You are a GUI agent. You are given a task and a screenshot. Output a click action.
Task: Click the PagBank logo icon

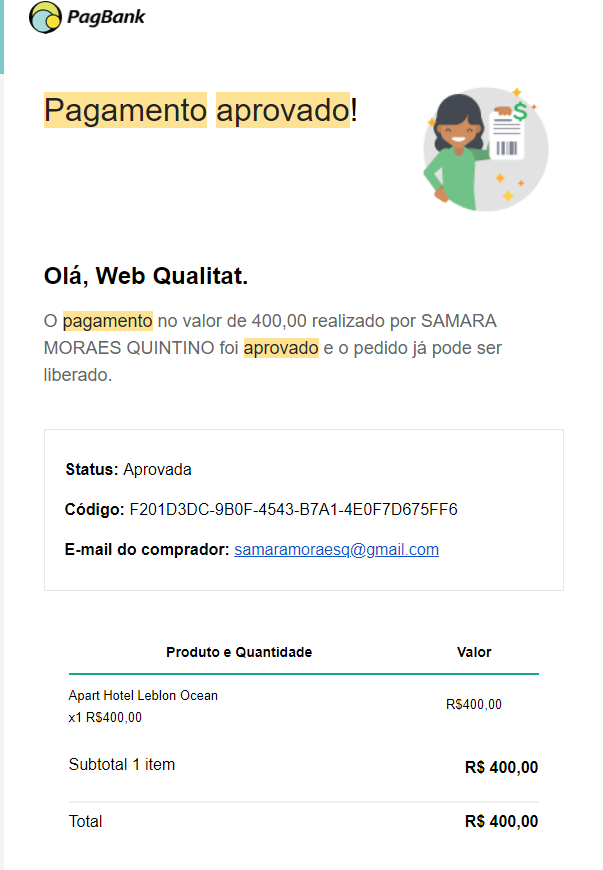[x=44, y=17]
